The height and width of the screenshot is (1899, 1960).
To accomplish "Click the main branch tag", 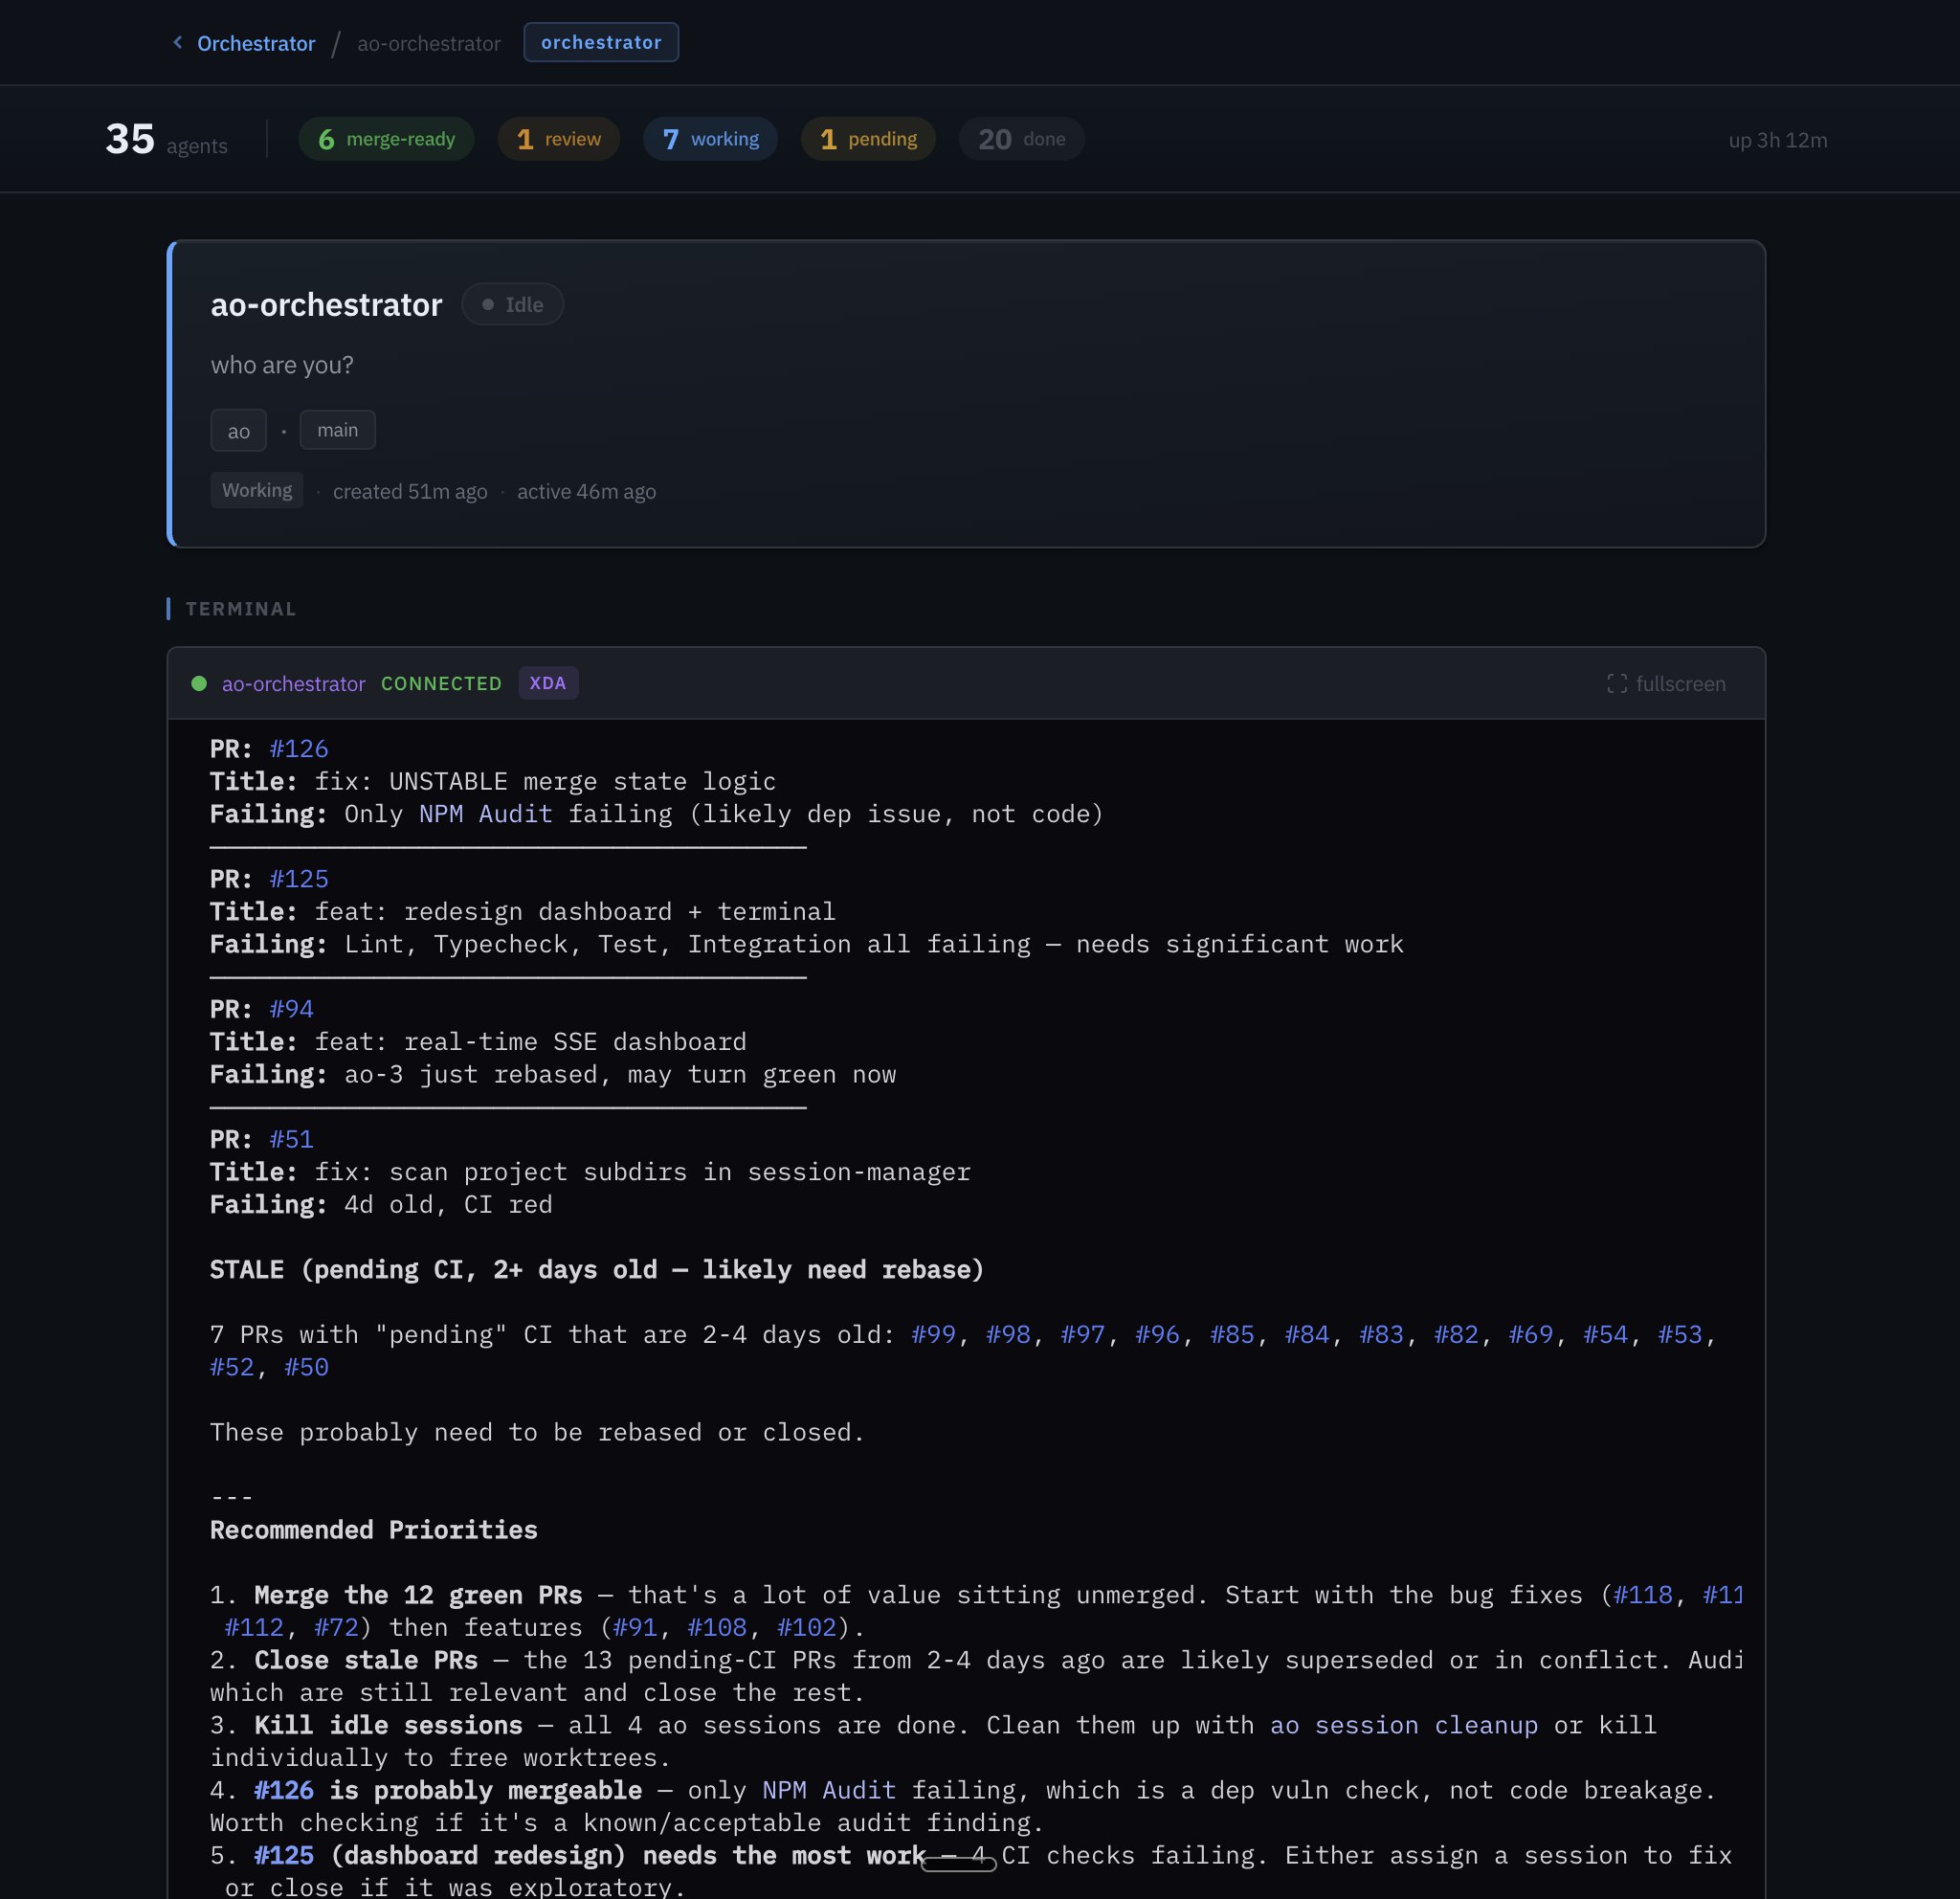I will point(337,430).
